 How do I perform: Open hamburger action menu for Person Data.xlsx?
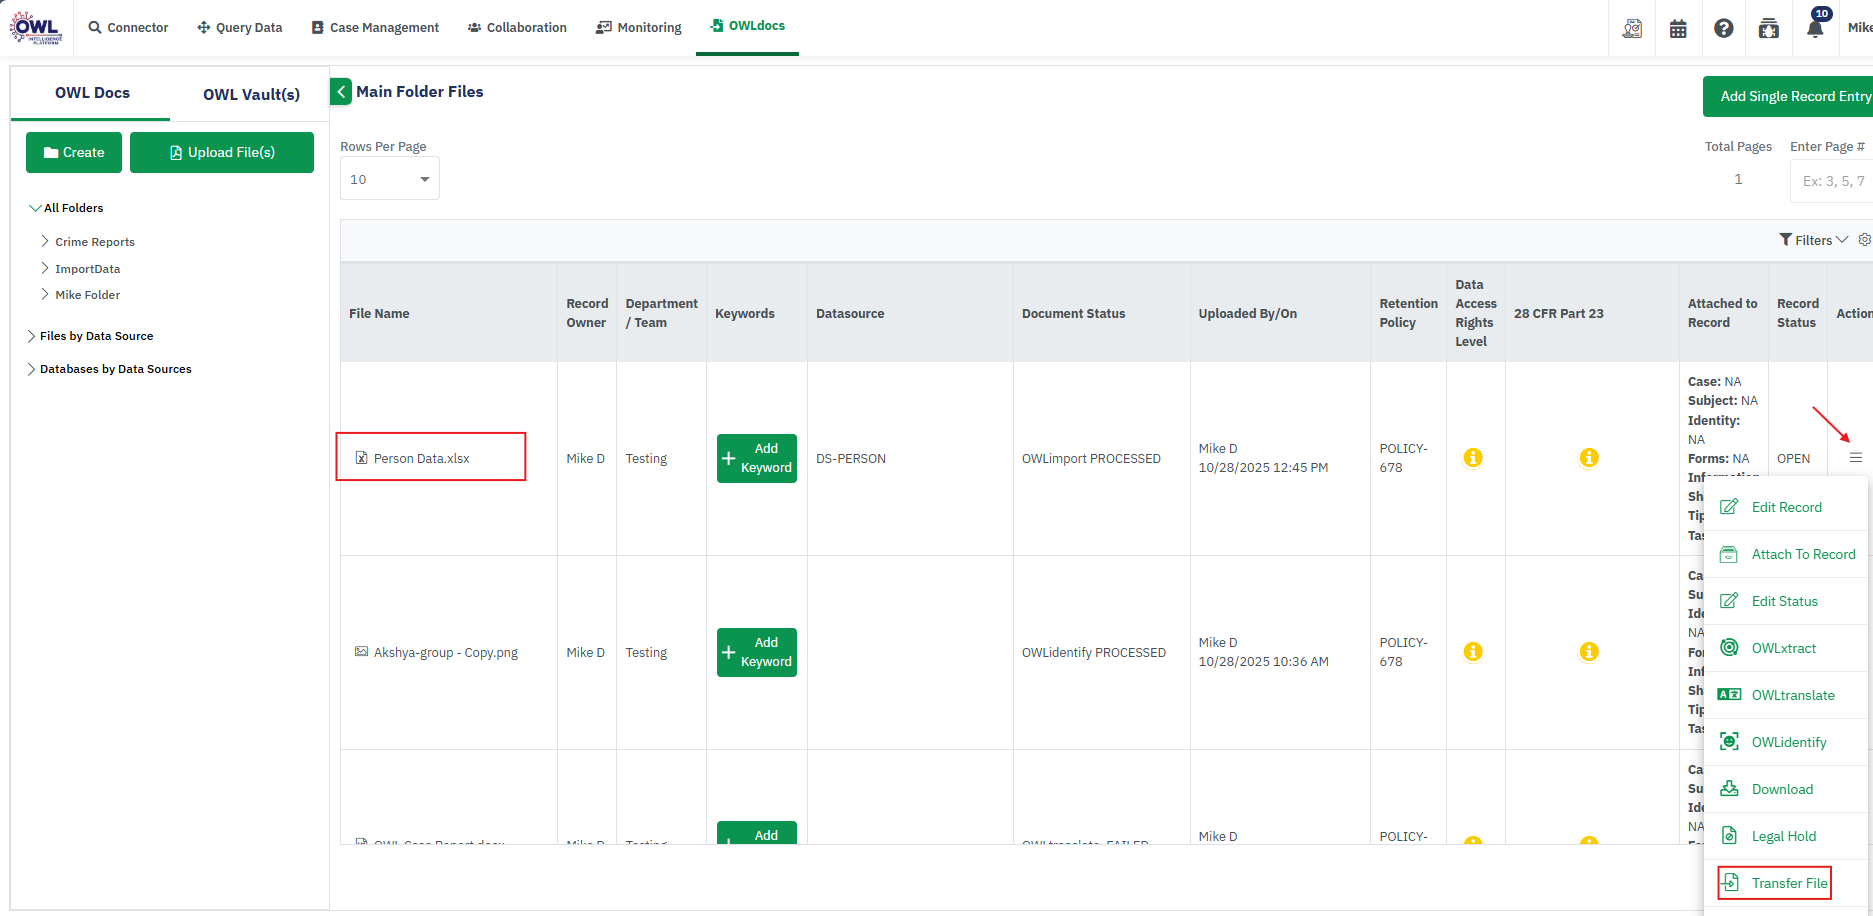click(1855, 458)
